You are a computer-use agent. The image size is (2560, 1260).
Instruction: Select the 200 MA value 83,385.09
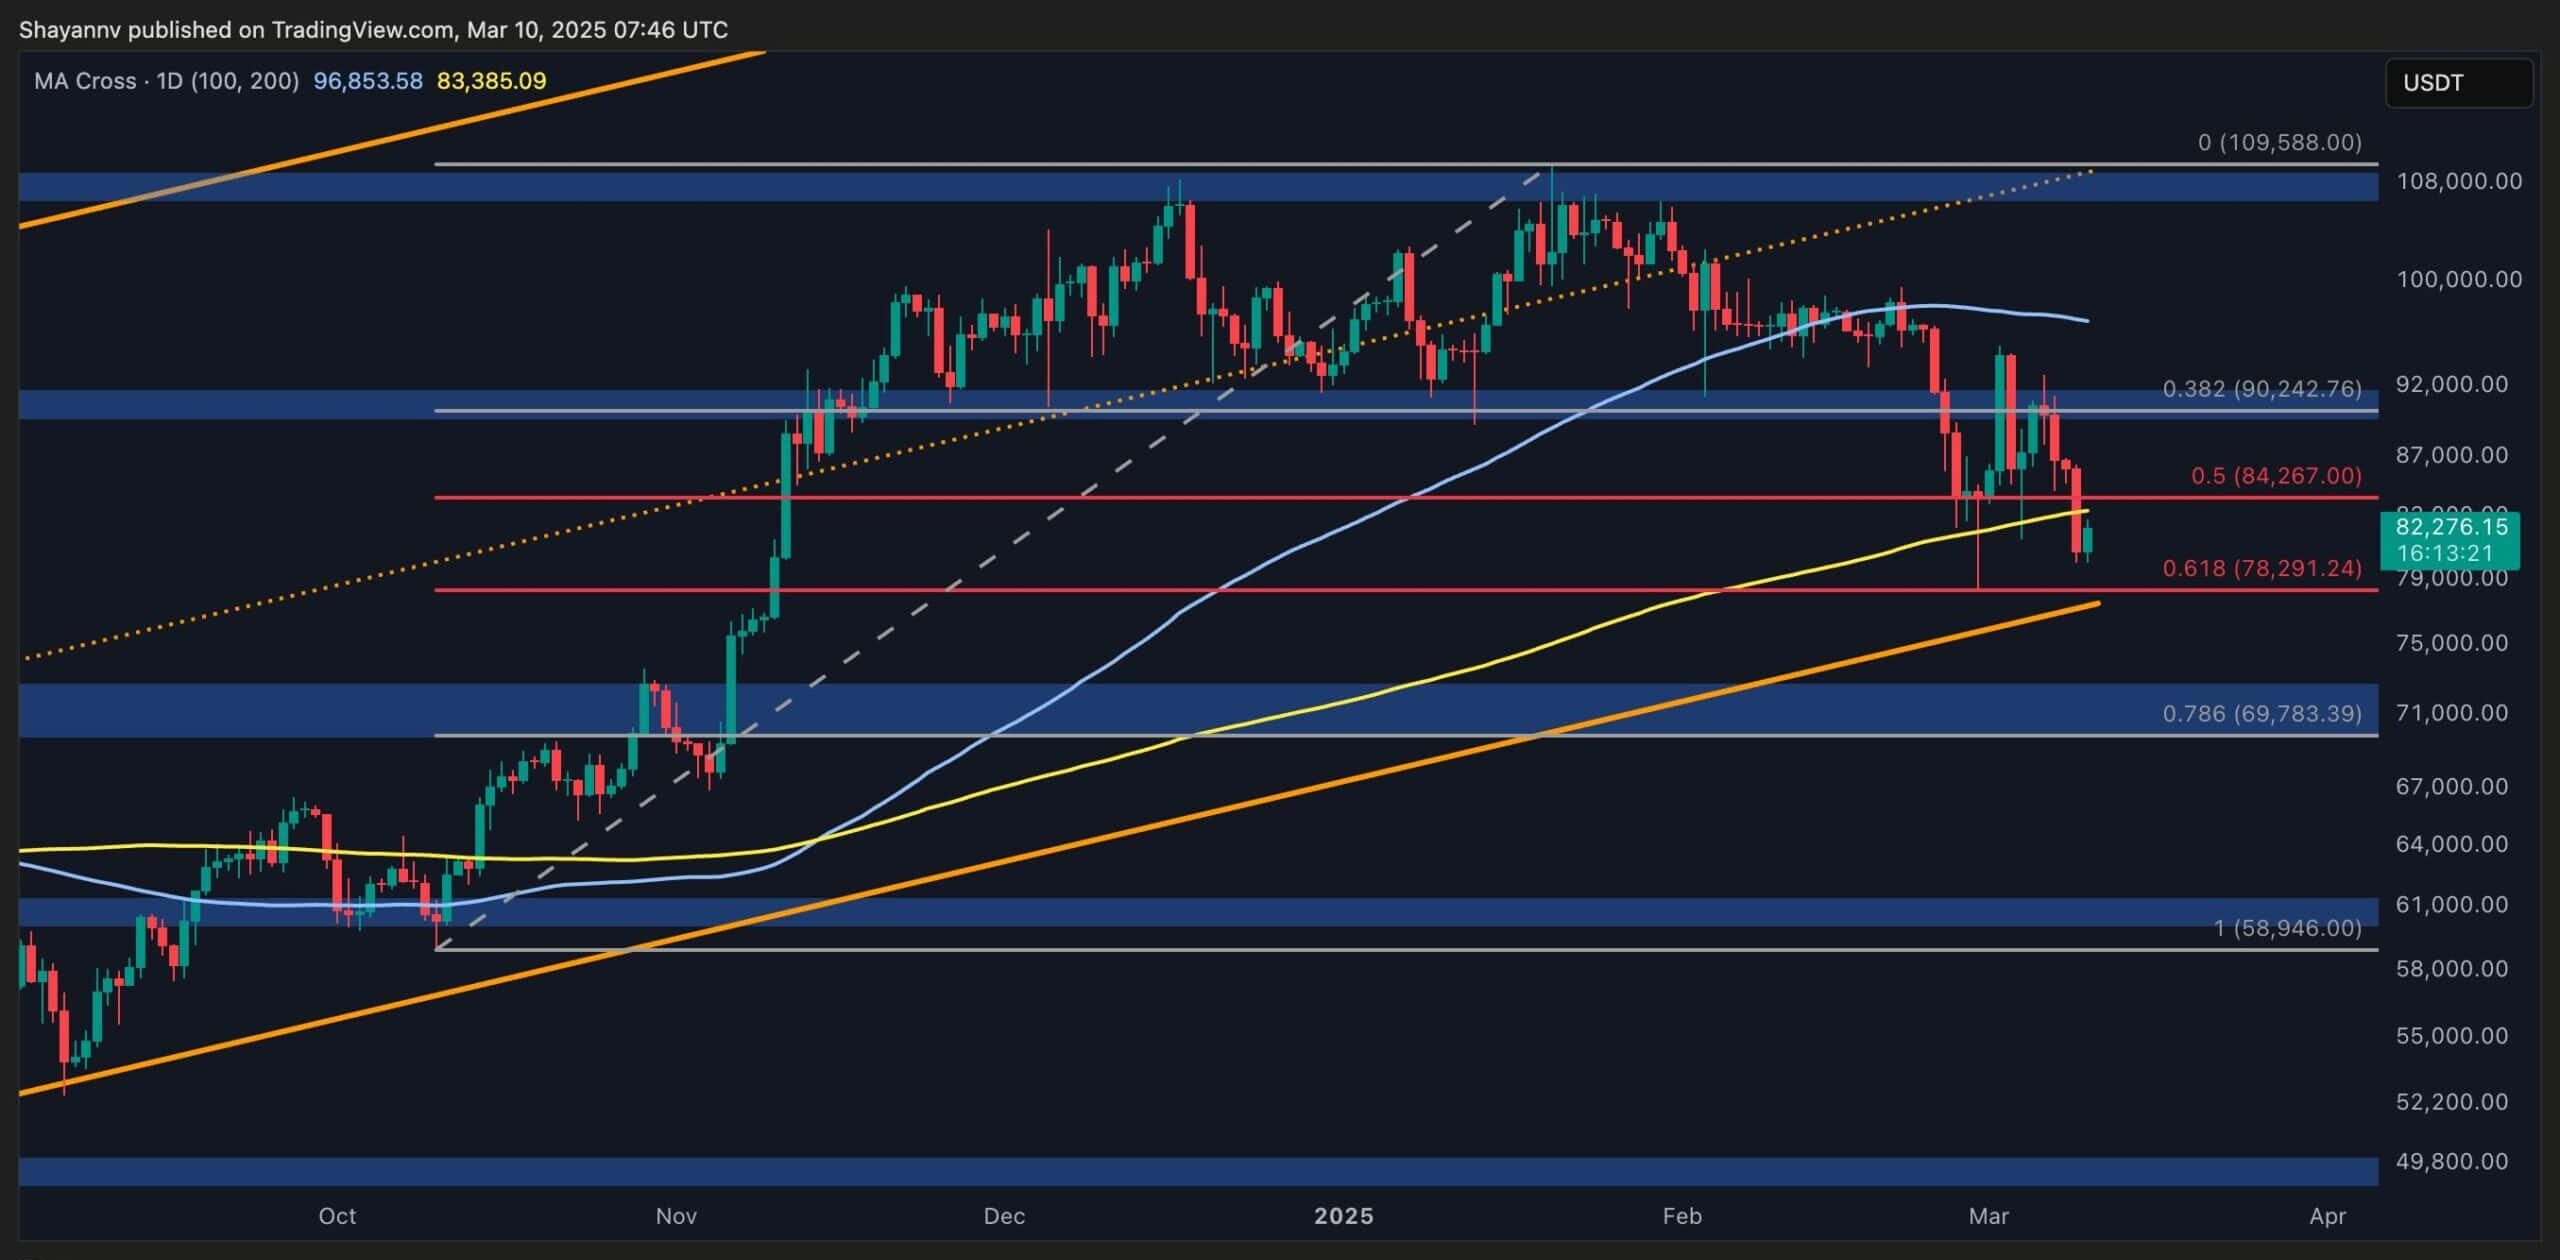point(492,81)
